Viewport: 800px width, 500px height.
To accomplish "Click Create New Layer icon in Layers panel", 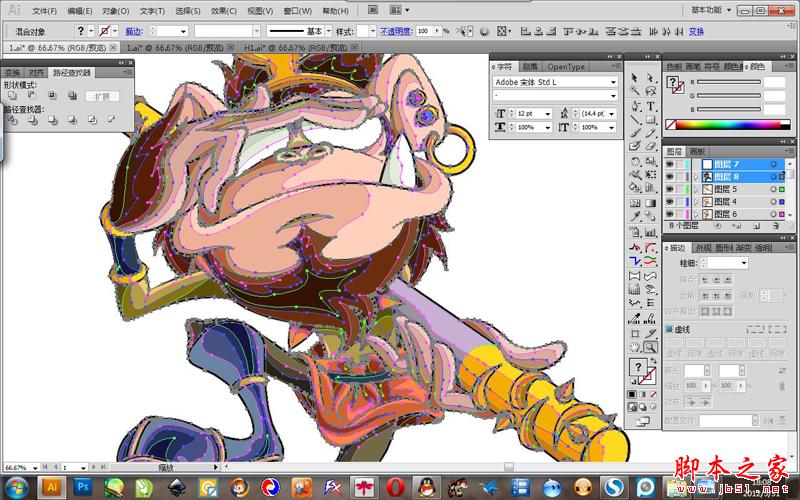I will point(756,226).
